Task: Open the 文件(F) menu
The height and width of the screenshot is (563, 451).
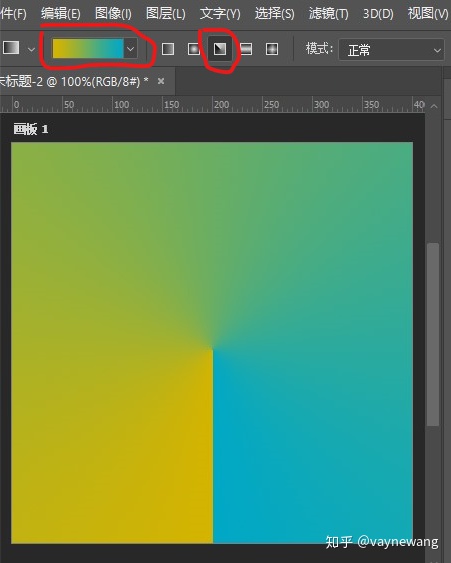Action: pos(13,14)
